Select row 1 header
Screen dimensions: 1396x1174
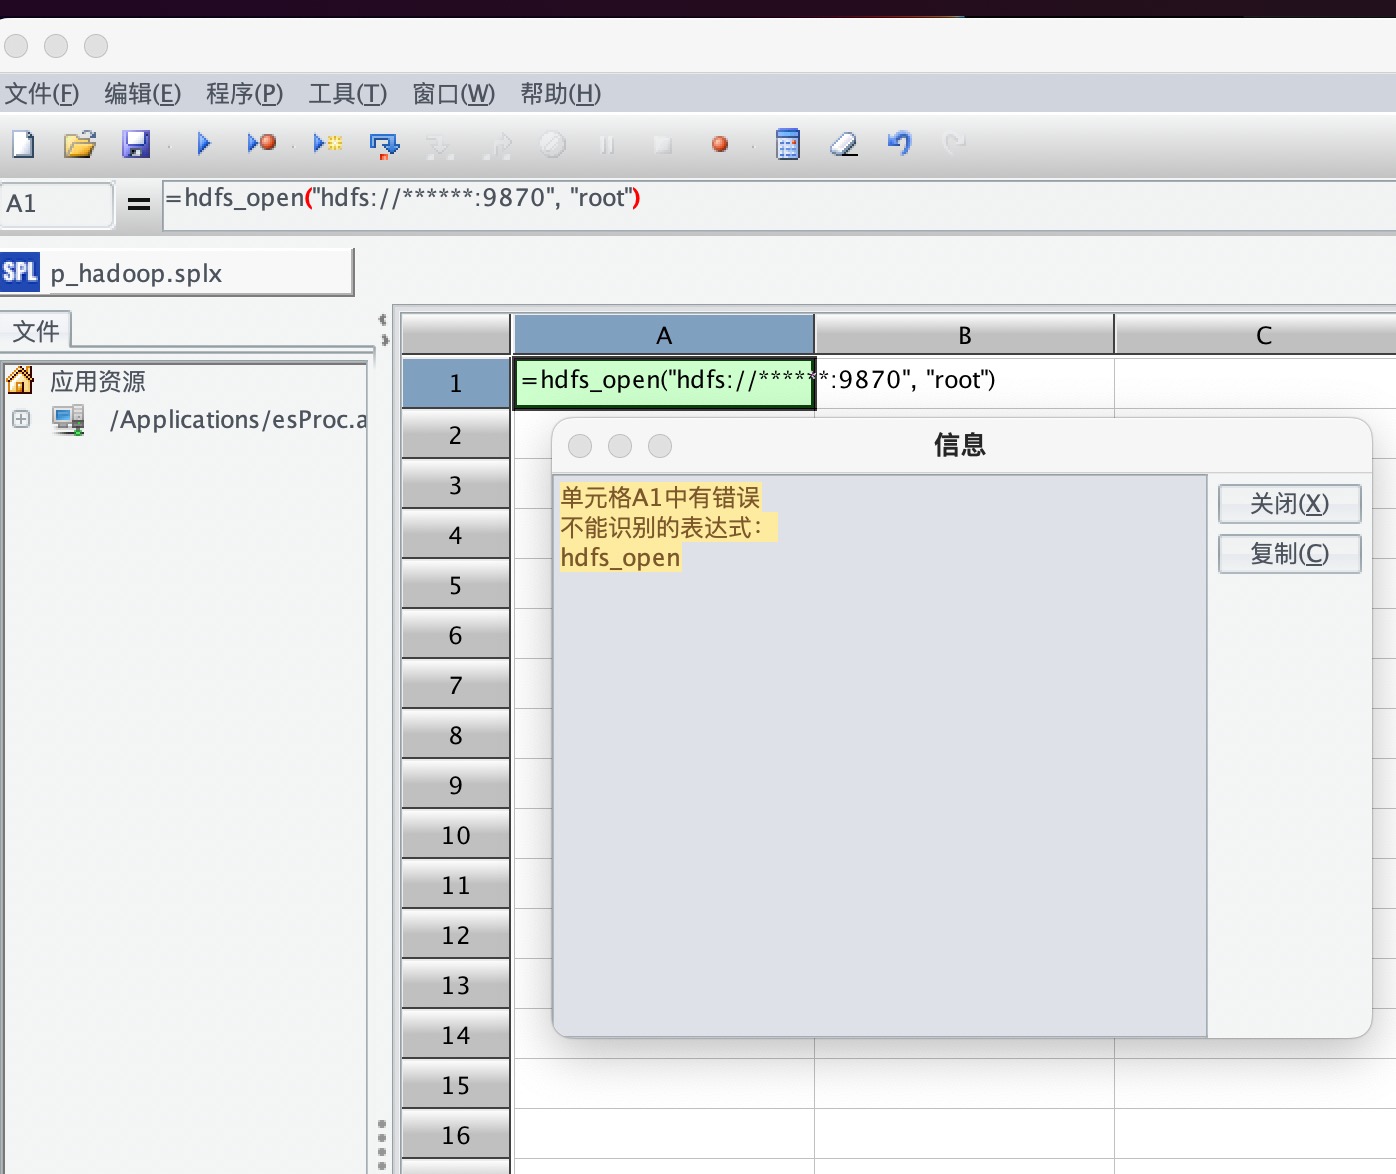click(456, 383)
